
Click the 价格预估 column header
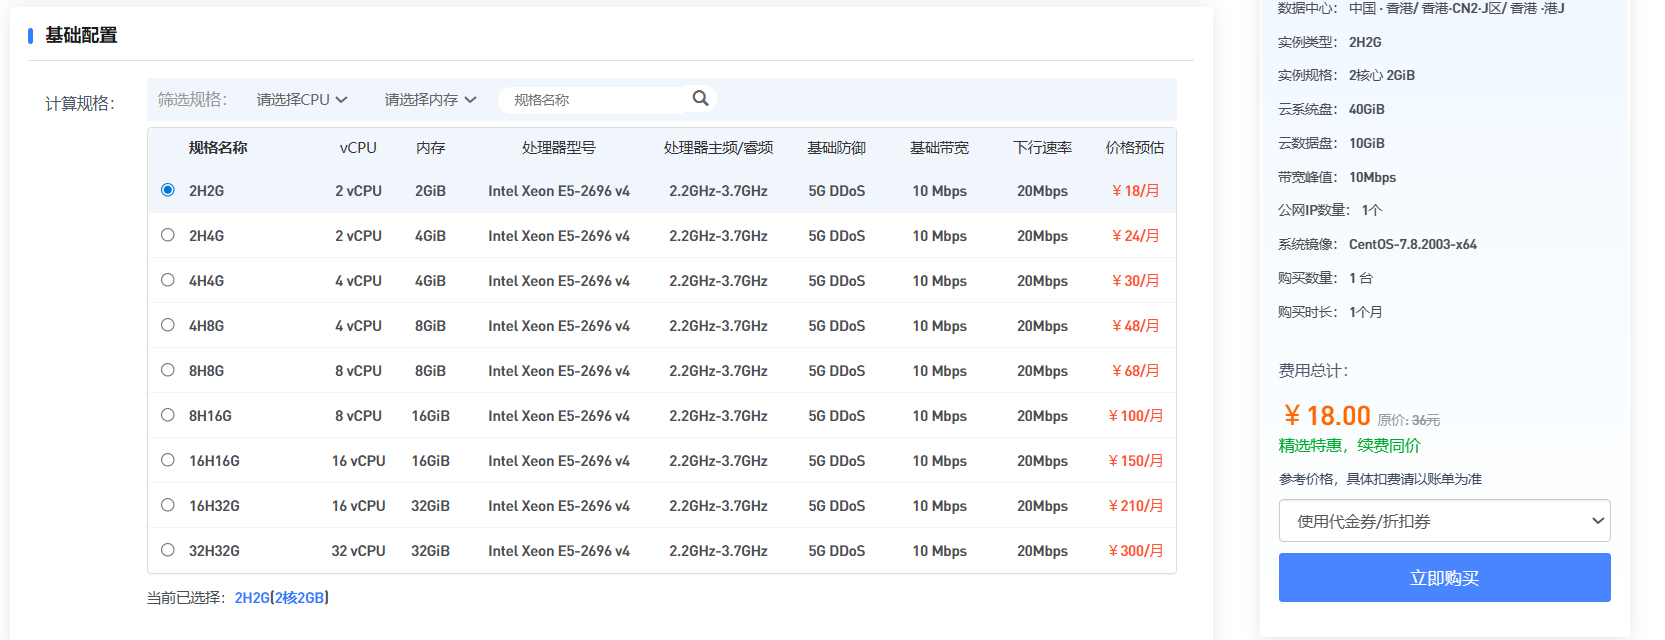pos(1134,148)
